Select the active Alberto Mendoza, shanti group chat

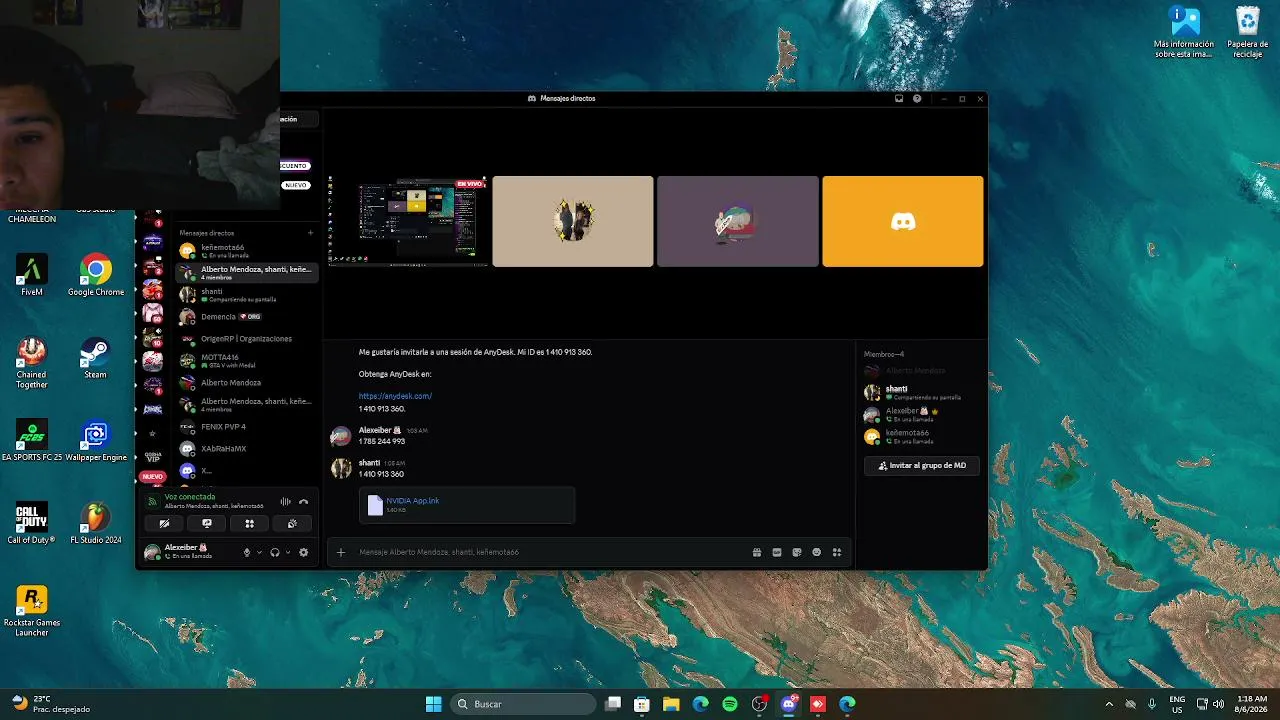[247, 272]
